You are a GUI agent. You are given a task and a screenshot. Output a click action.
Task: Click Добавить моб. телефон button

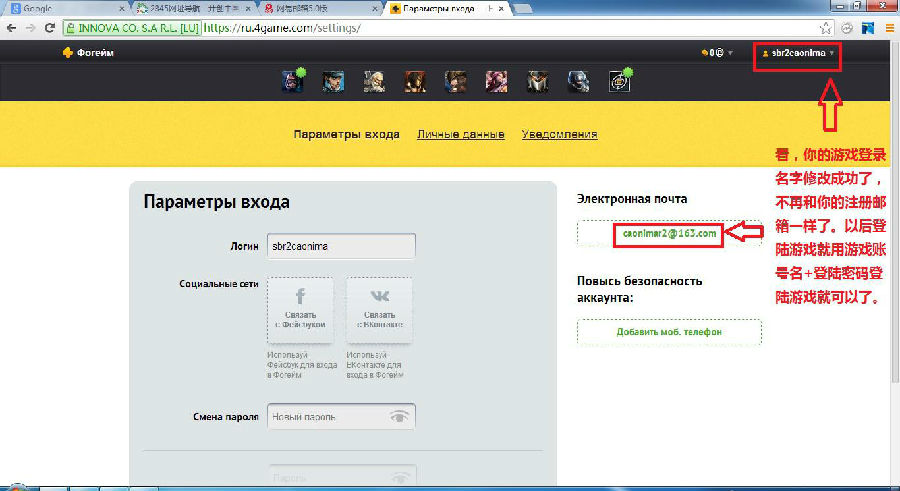pos(669,332)
